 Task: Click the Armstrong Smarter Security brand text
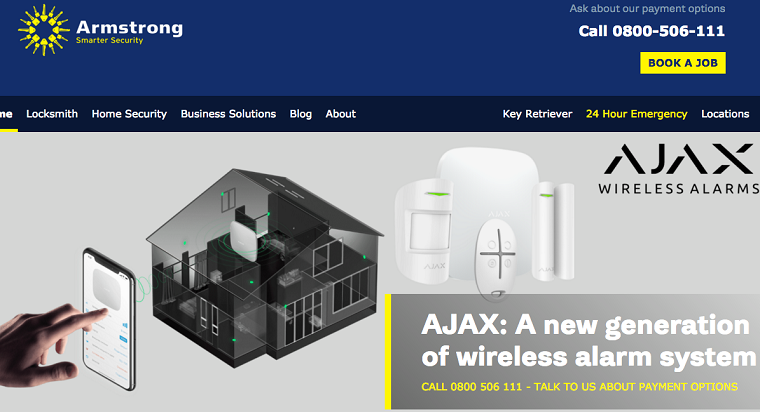129,32
